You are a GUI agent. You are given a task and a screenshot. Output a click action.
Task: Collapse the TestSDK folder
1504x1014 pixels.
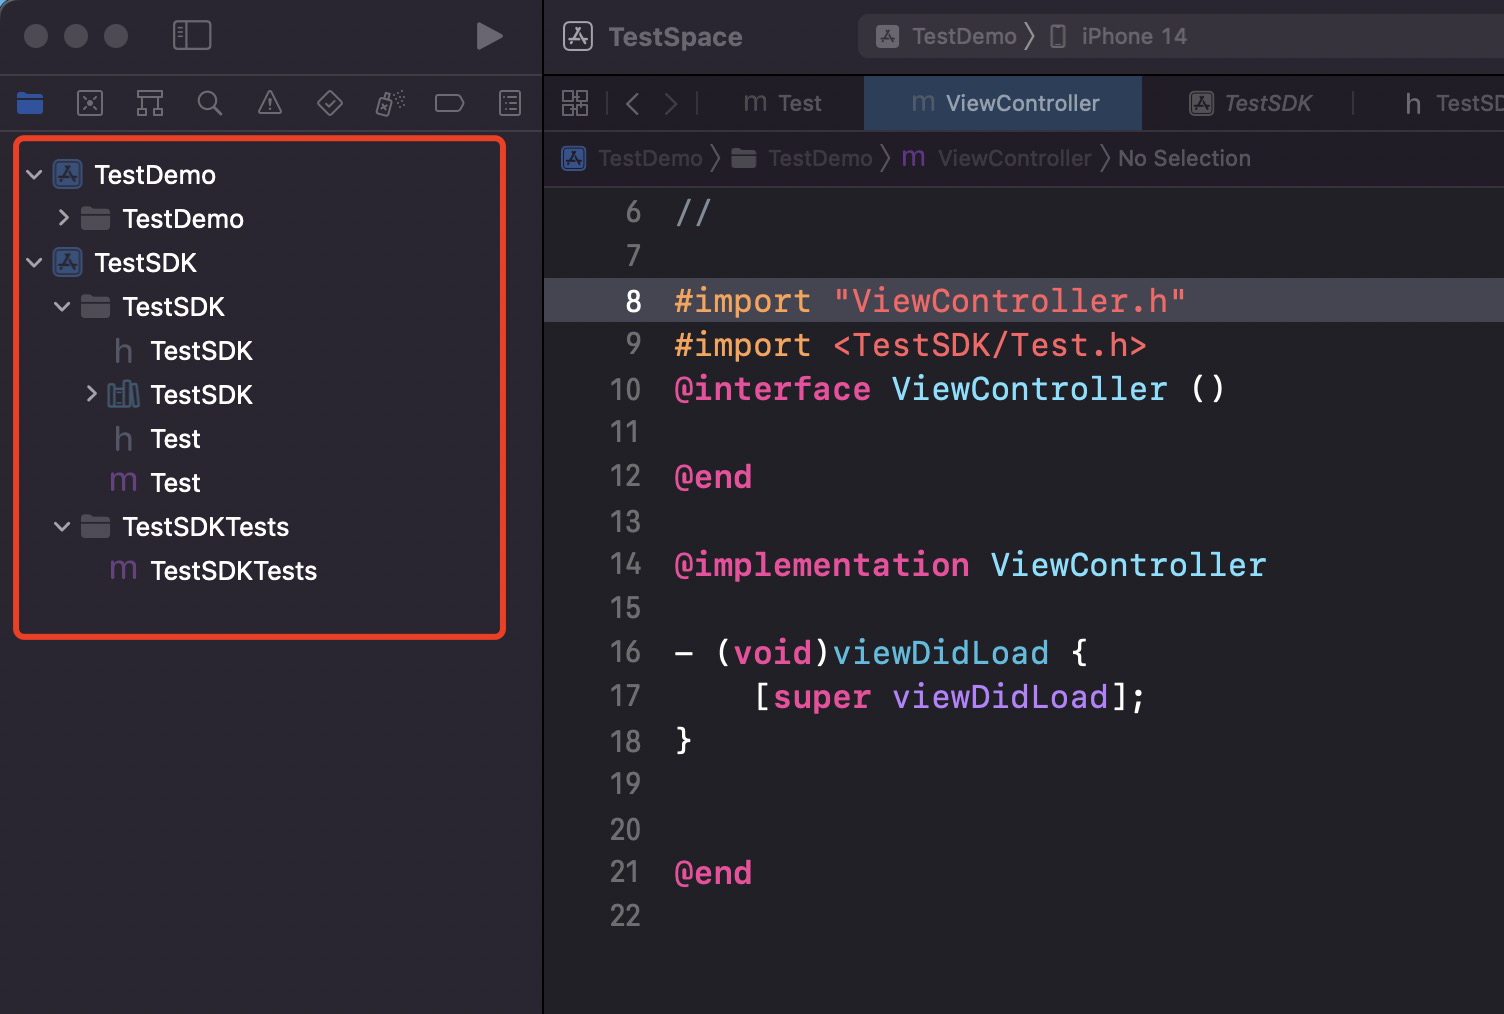coord(62,307)
